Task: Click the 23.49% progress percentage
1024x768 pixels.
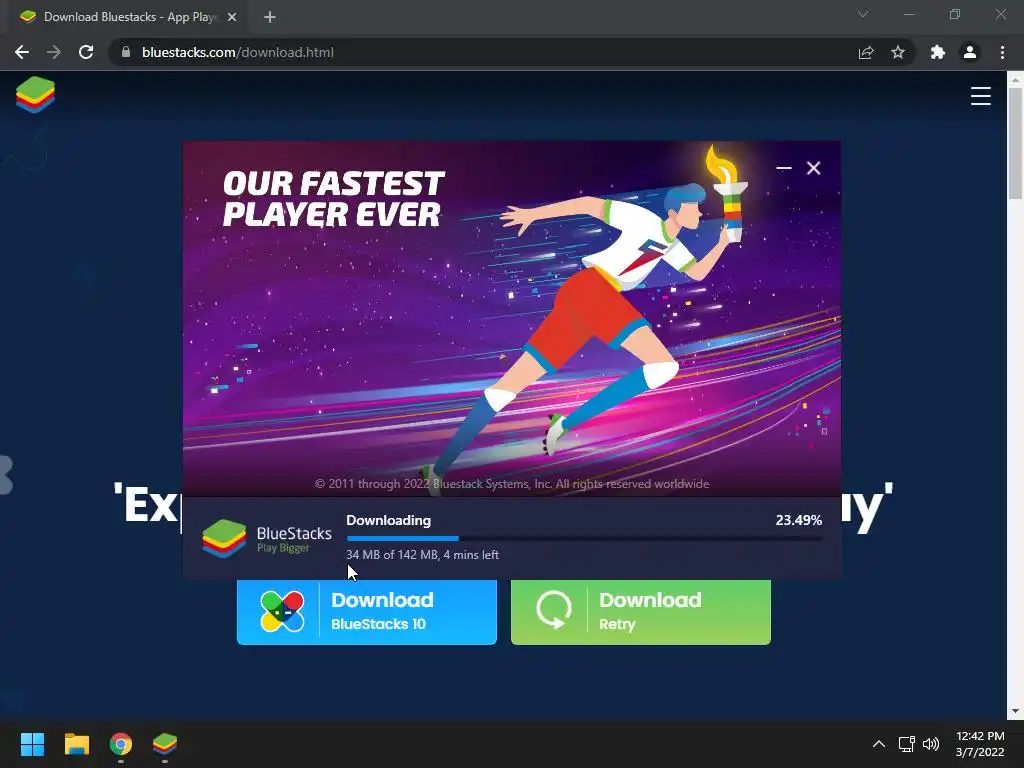Action: [799, 520]
